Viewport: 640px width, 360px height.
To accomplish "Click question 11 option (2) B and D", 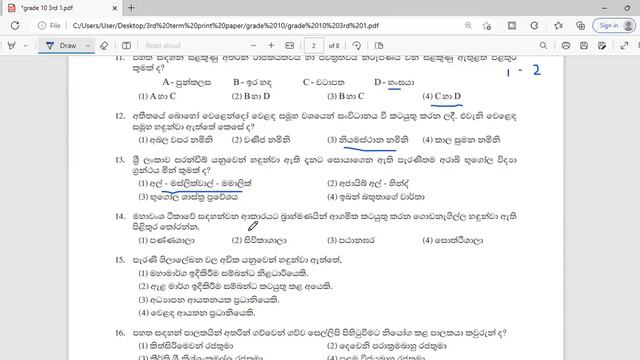I will [251, 96].
